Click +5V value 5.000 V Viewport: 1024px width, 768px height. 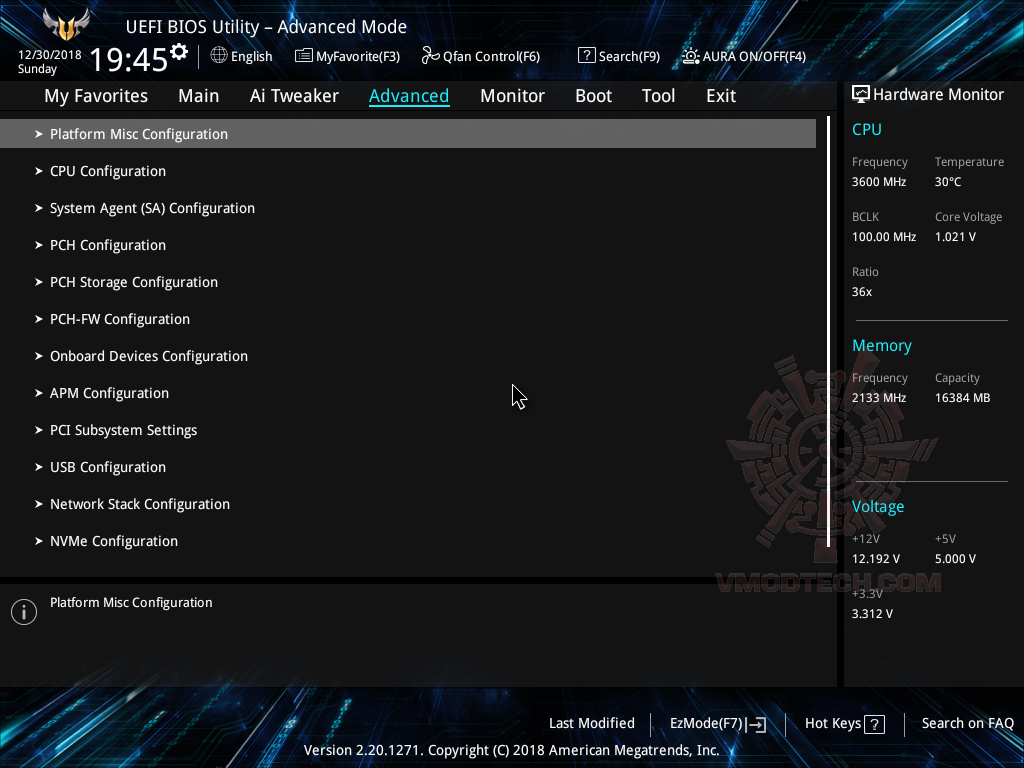click(955, 559)
